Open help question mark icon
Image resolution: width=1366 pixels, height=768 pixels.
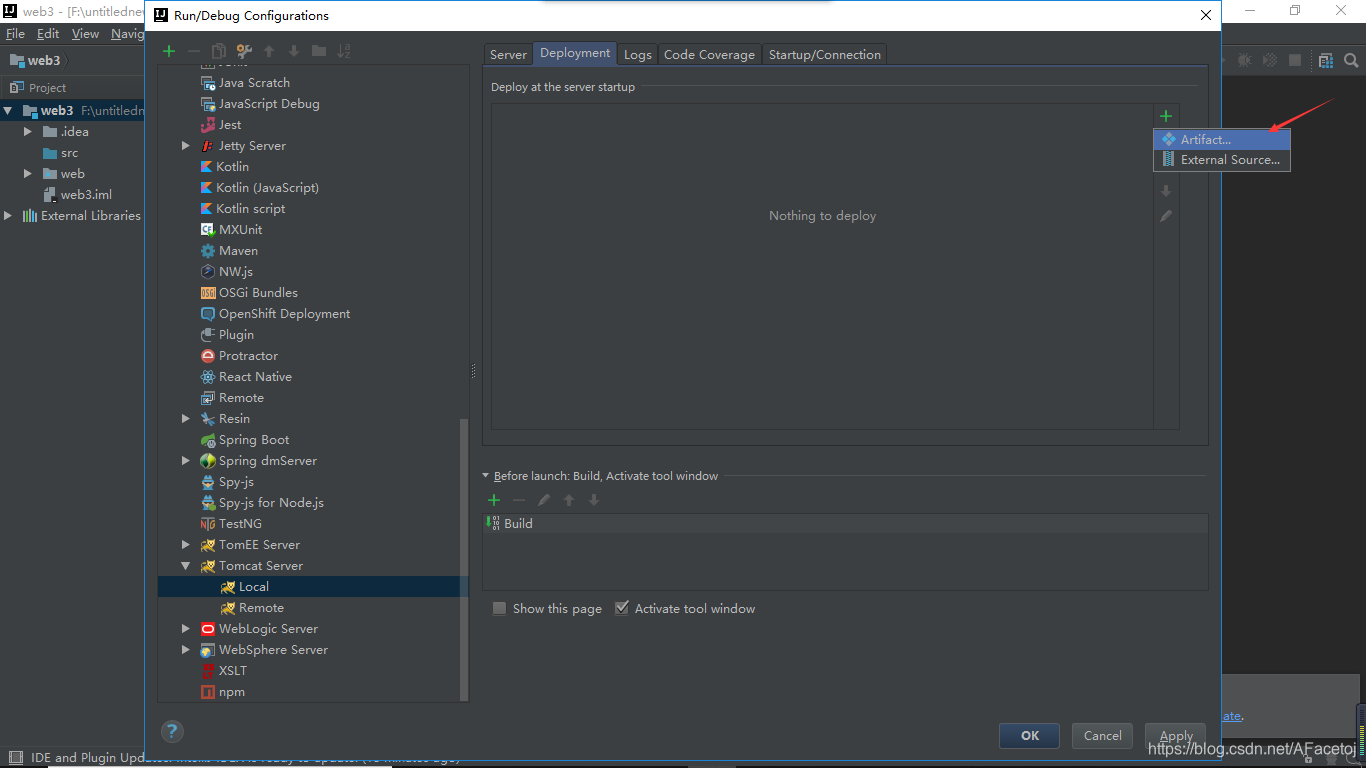coord(172,731)
